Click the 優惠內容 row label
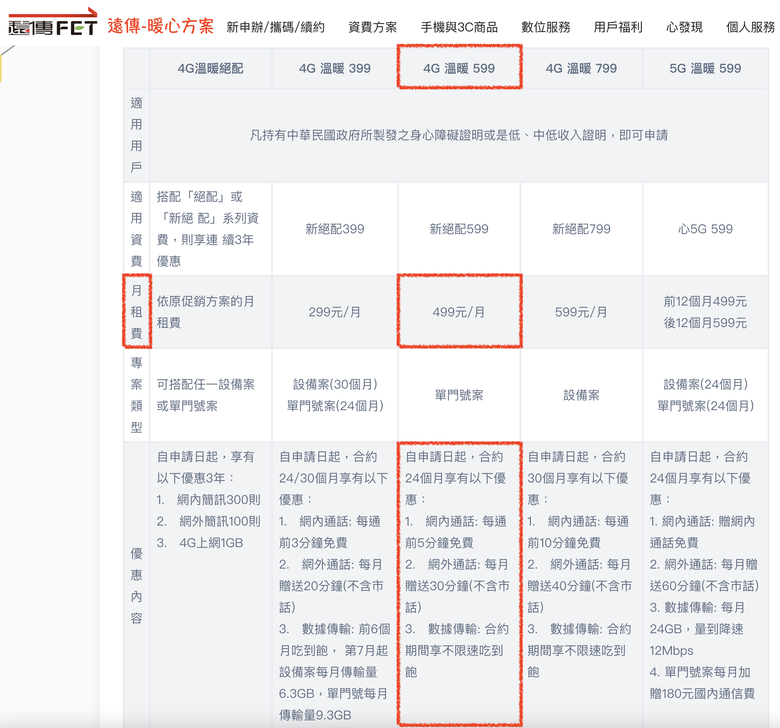The image size is (780, 728). pos(136,586)
